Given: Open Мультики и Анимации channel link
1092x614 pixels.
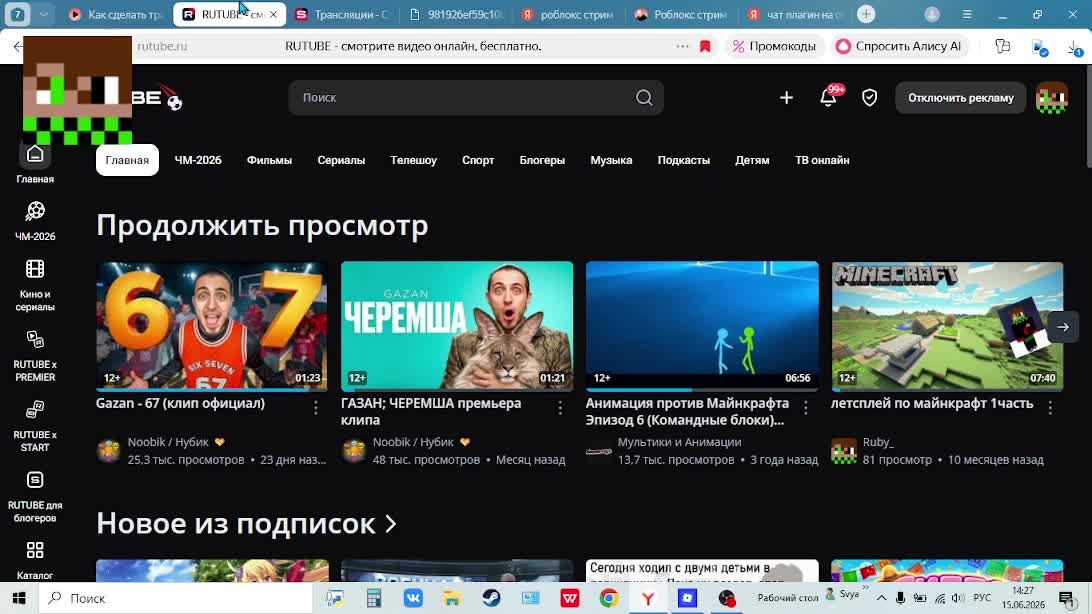Looking at the screenshot, I should 679,442.
